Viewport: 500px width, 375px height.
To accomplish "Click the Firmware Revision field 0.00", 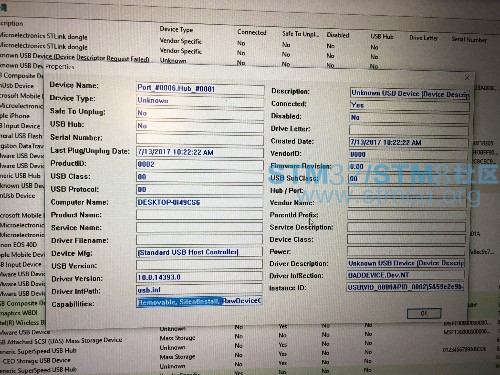I will [x=408, y=167].
